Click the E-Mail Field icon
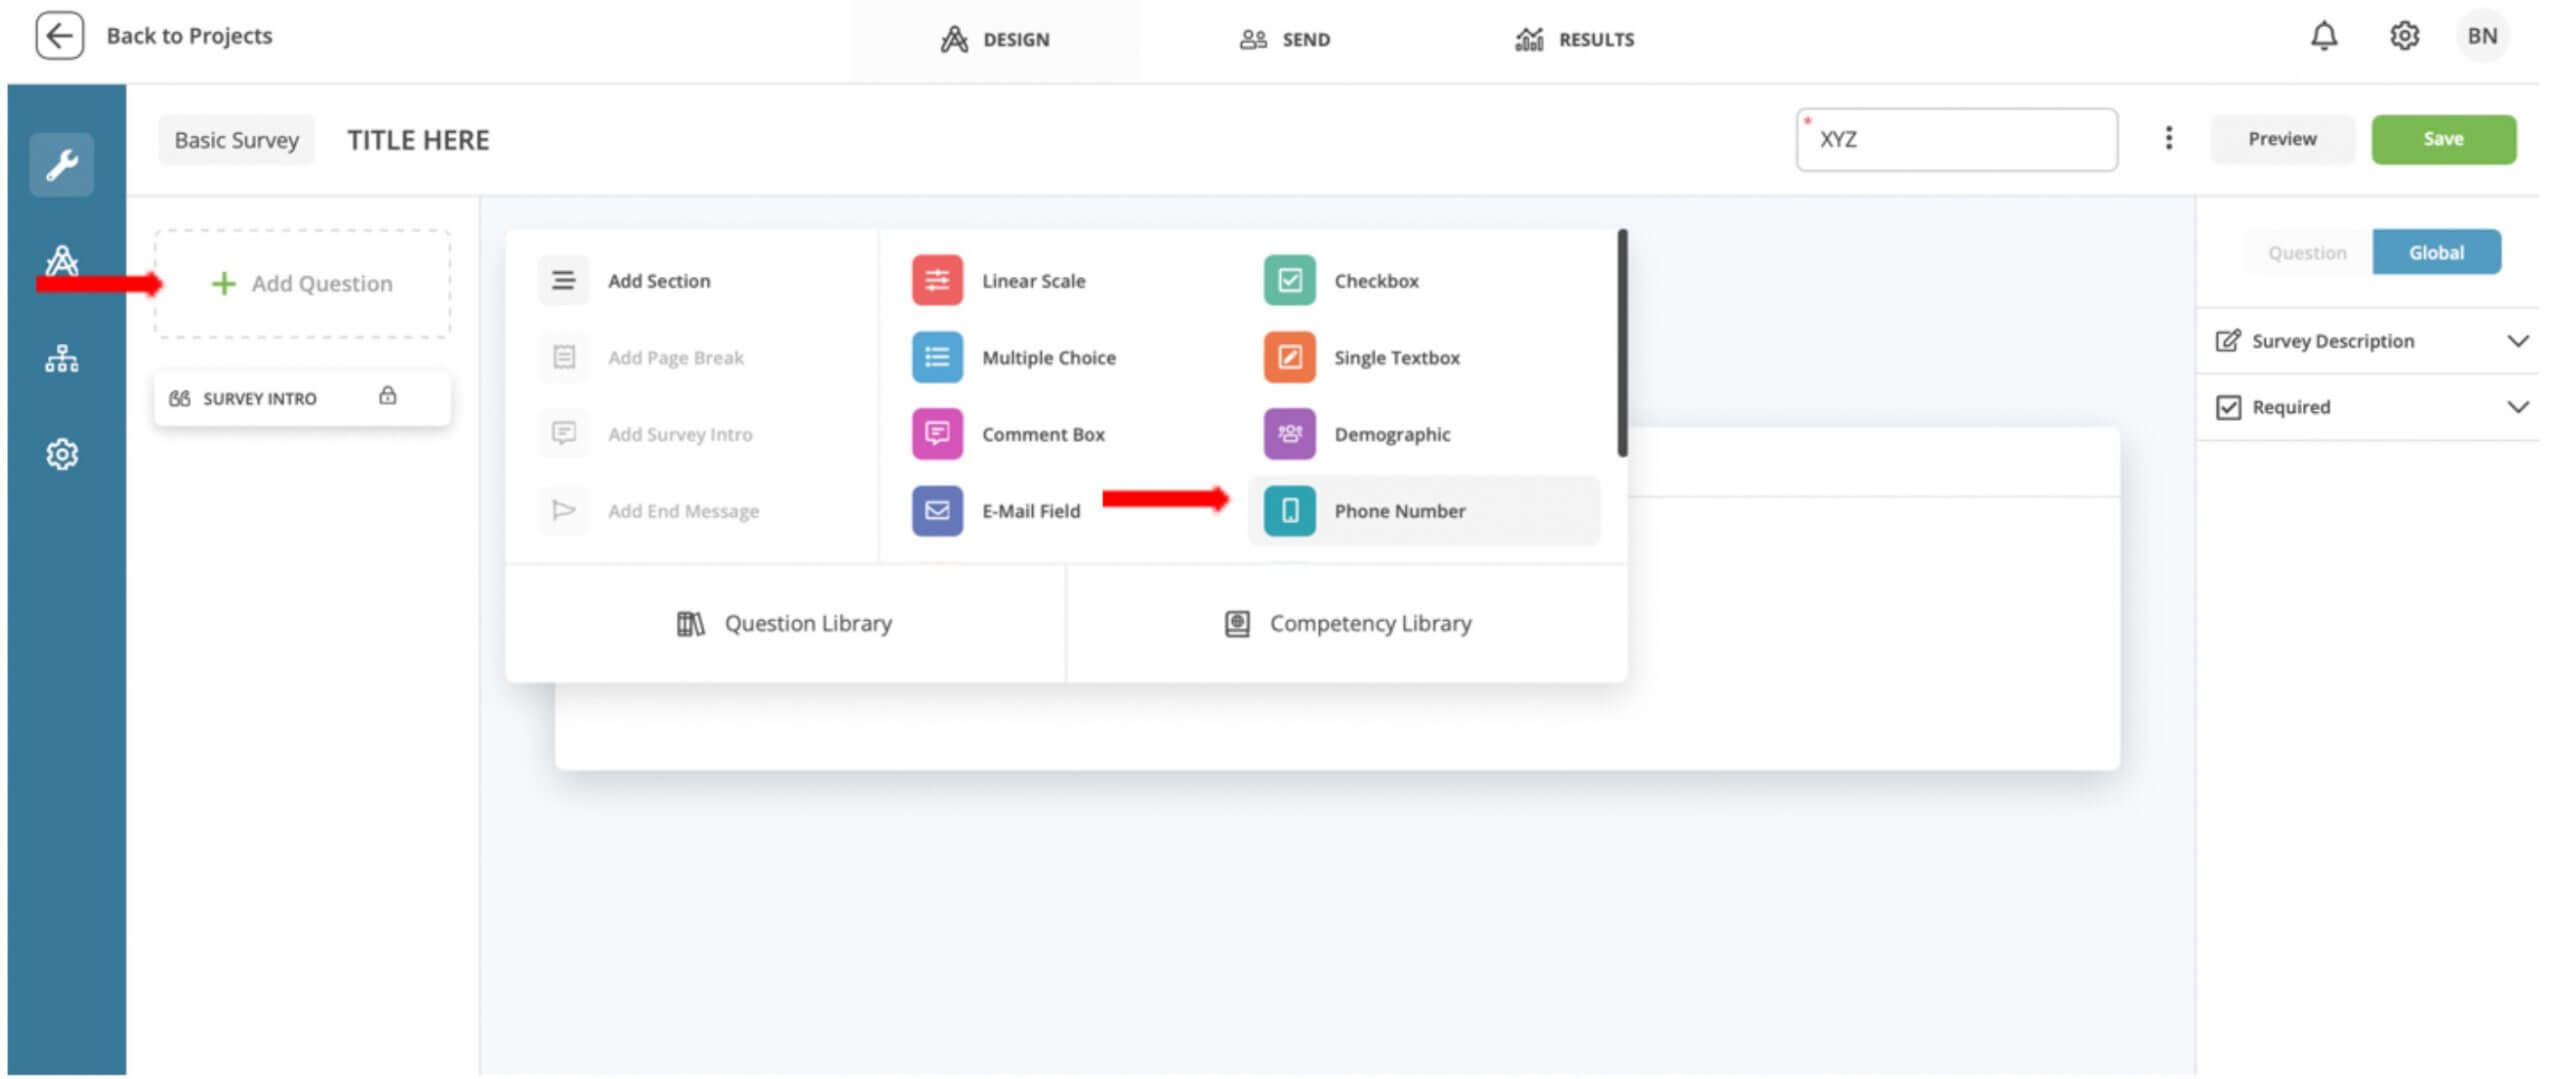Image resolution: width=2560 pixels, height=1079 pixels. (937, 511)
